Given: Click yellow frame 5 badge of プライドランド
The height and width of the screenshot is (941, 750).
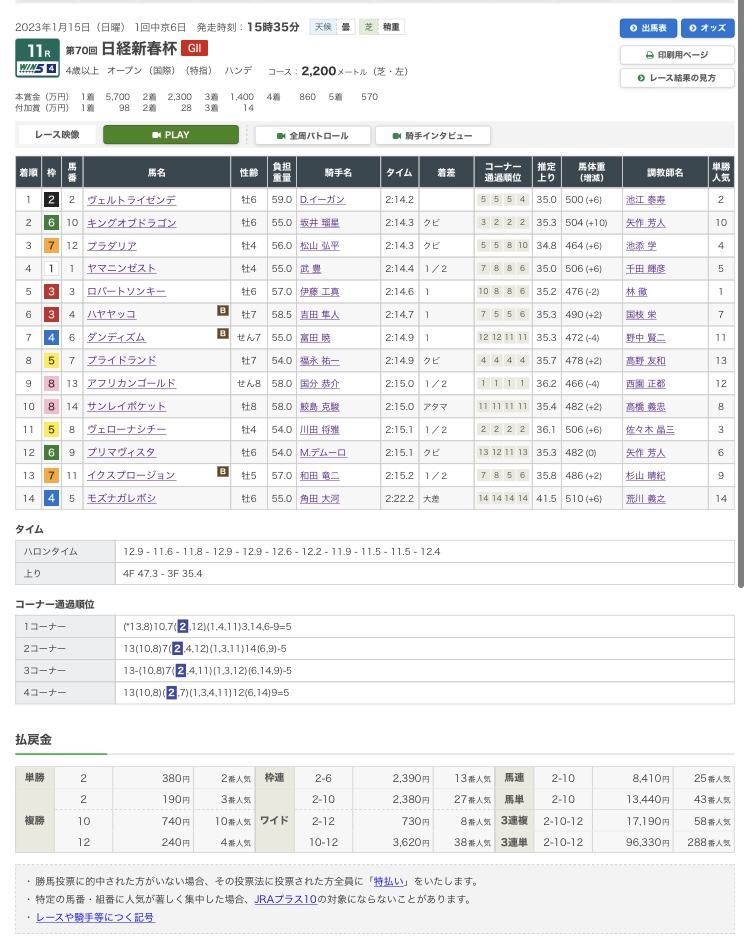Looking at the screenshot, I should pyautogui.click(x=52, y=361).
